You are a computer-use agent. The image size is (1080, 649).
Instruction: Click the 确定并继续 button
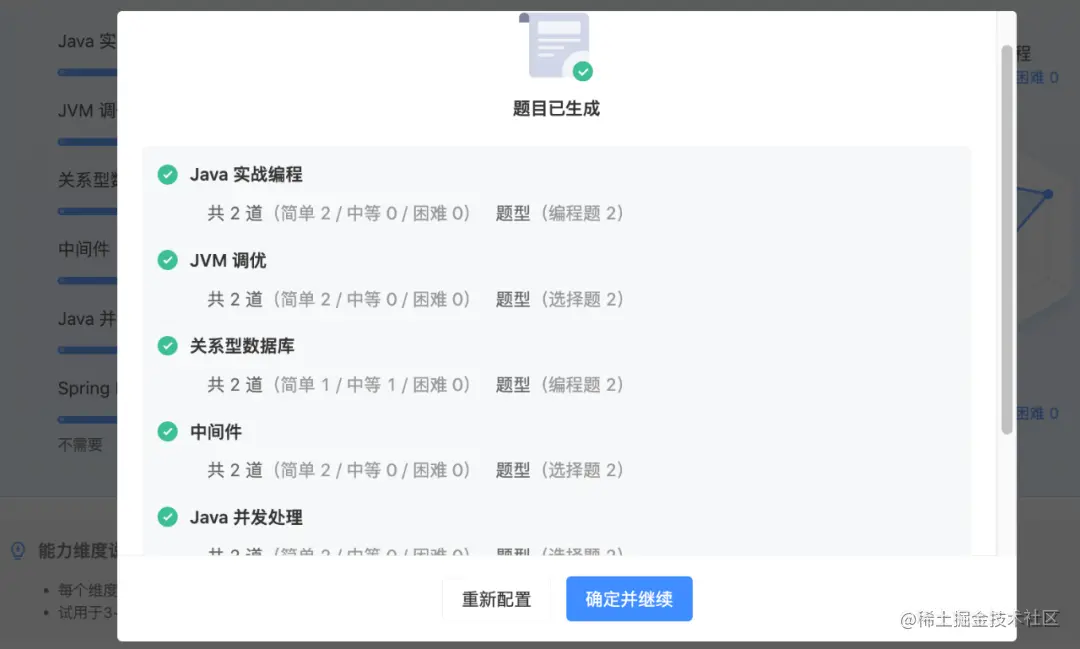629,598
